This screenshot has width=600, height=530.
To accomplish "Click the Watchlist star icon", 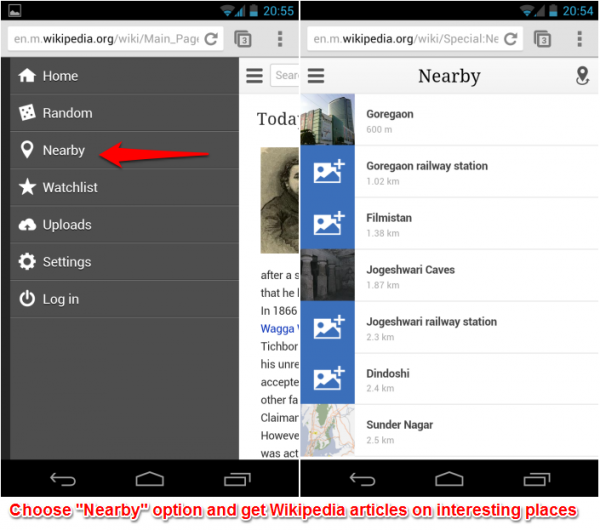I will tap(27, 187).
